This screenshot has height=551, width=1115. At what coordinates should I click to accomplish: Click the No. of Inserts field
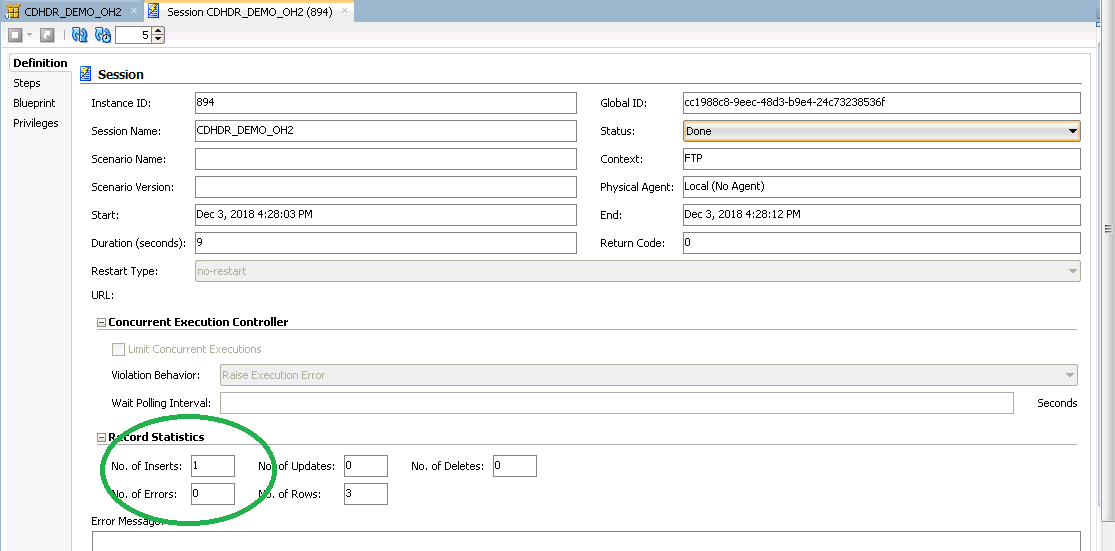[213, 466]
